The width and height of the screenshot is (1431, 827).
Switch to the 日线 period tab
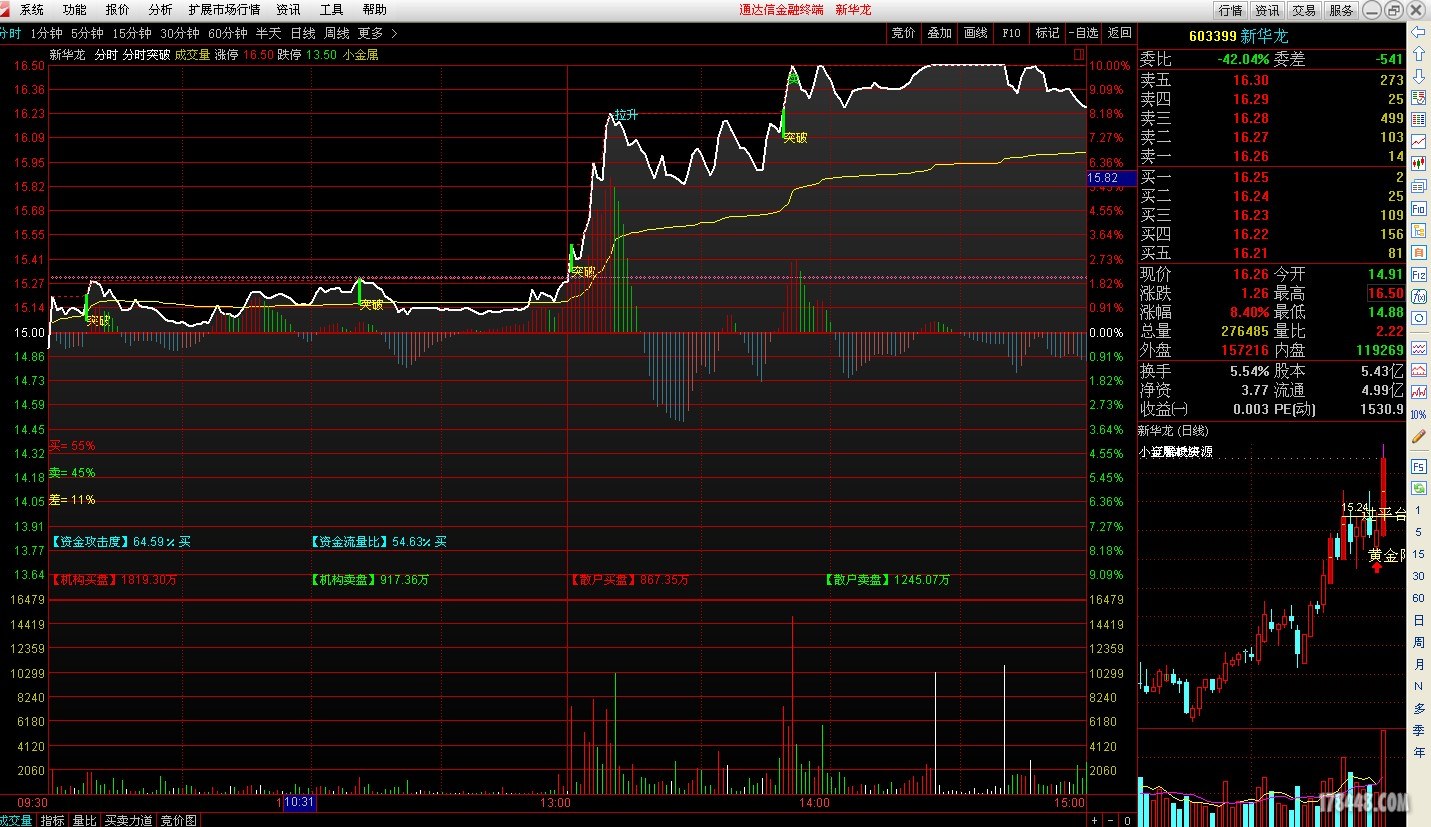303,33
